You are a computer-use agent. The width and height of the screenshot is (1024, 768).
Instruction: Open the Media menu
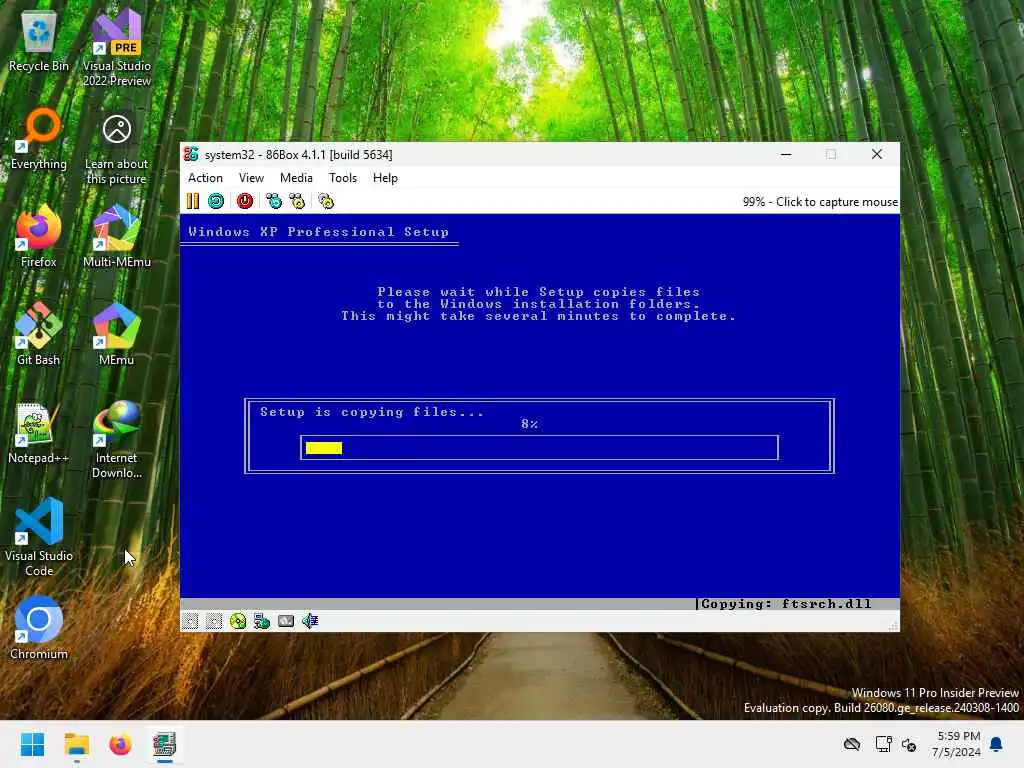coord(296,178)
